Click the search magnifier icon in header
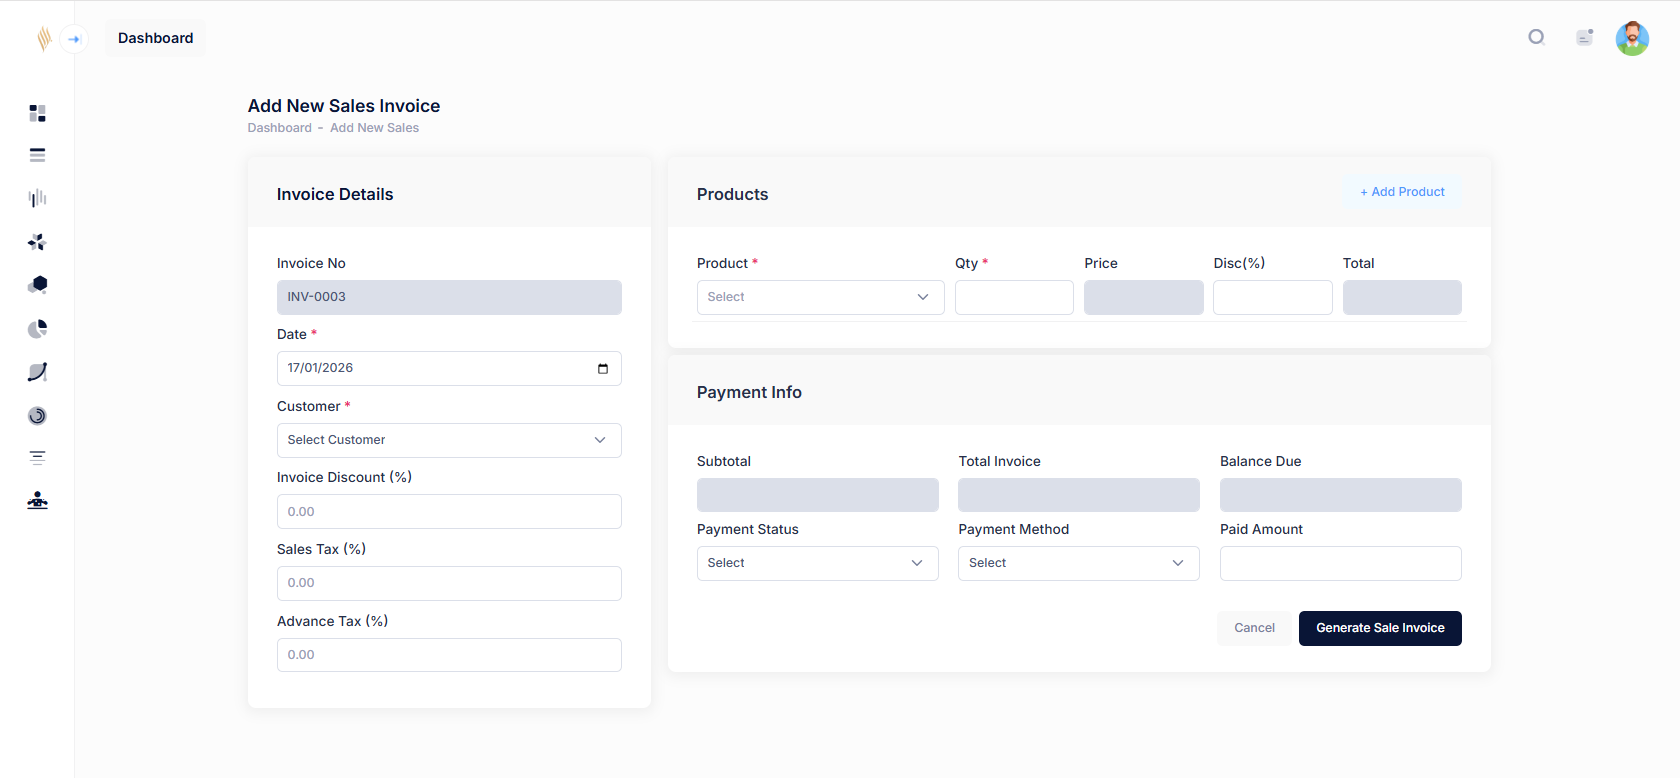 point(1537,38)
